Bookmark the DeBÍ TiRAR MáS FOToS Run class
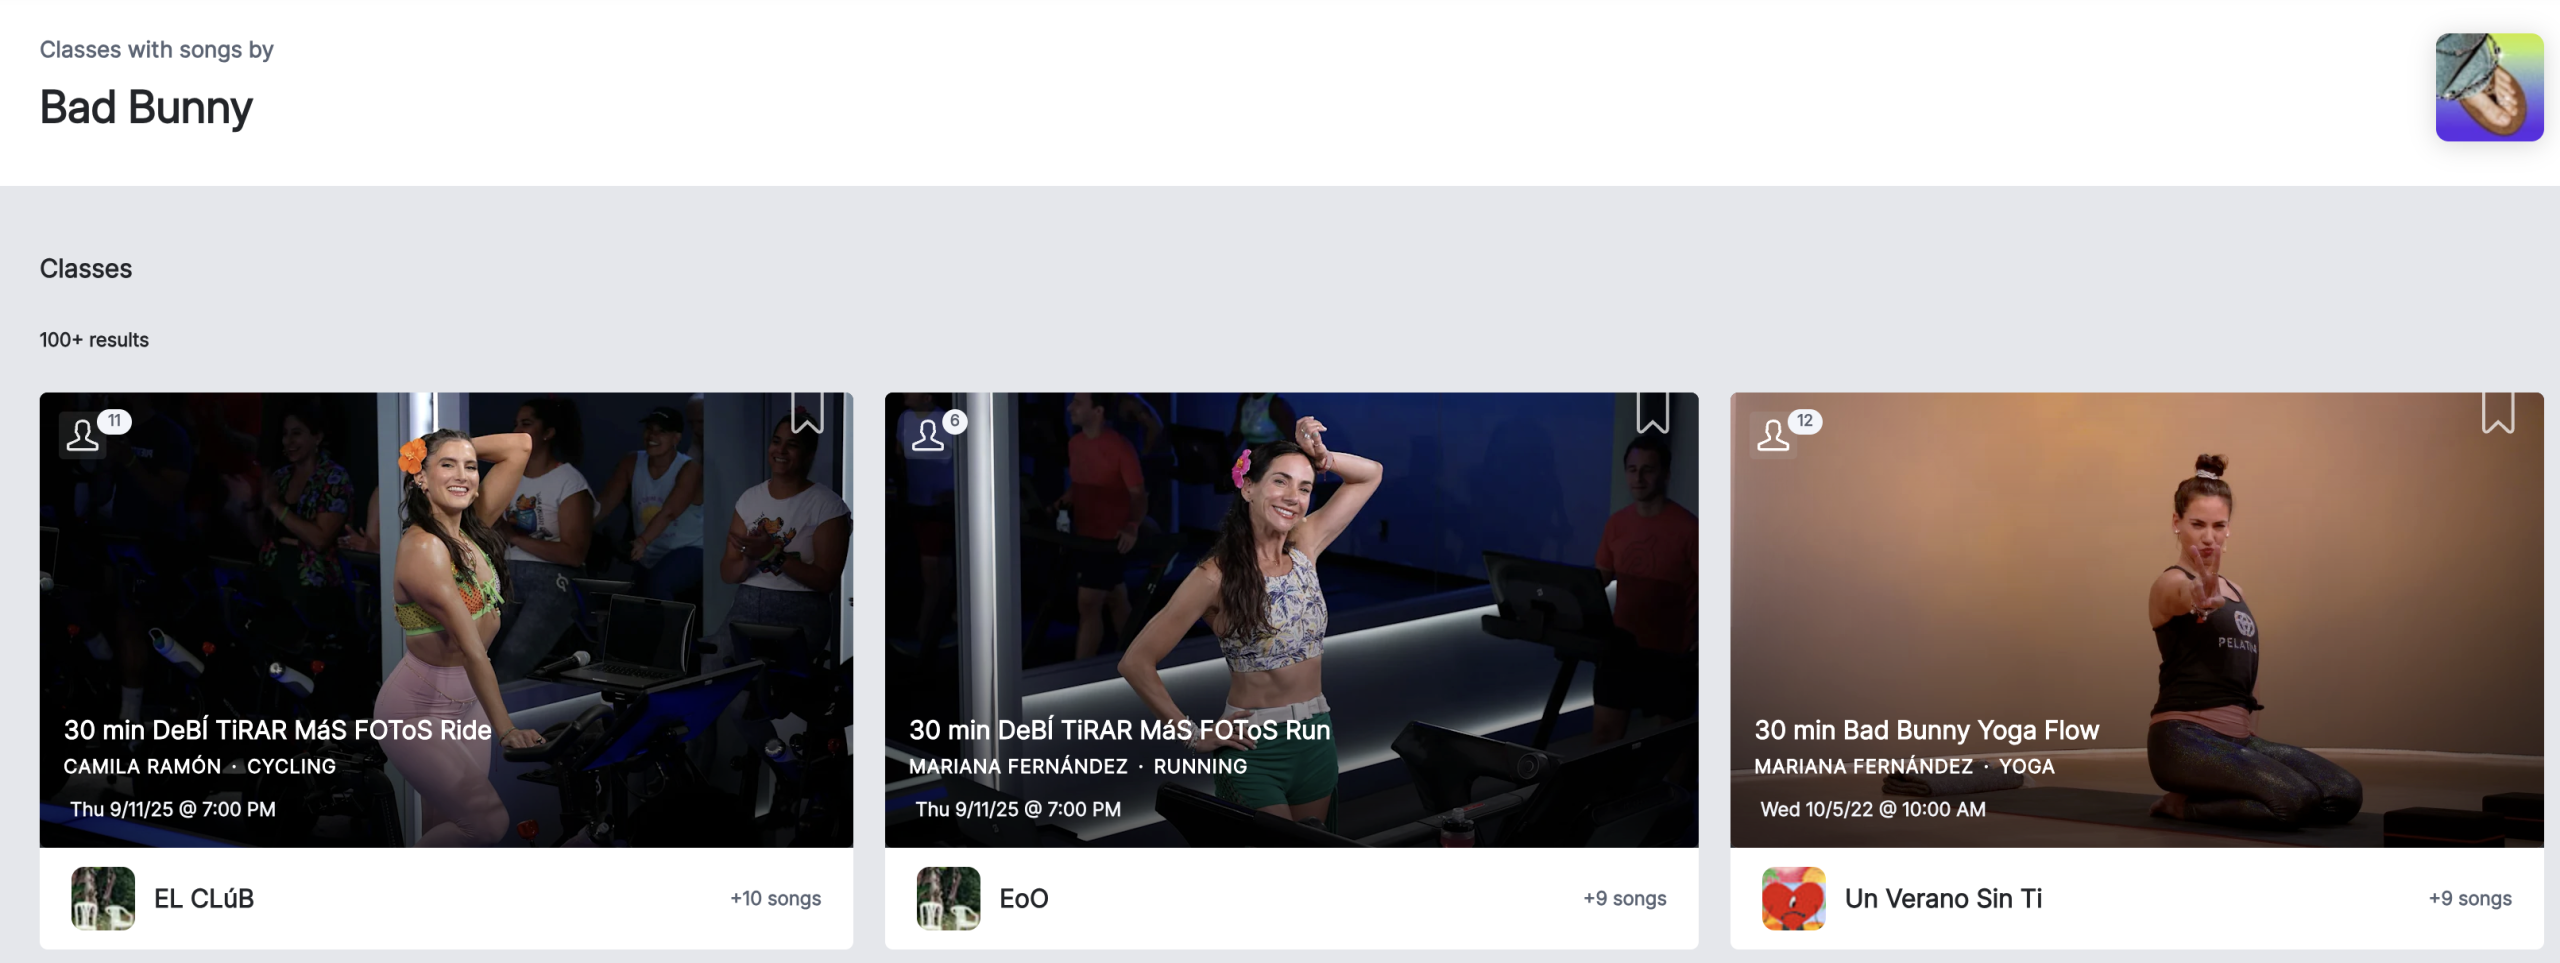Viewport: 2560px width, 963px height. [x=1652, y=412]
